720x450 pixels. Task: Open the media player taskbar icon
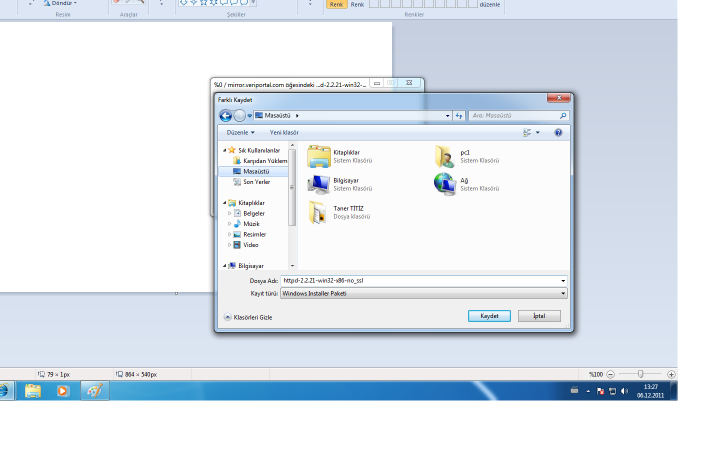tap(62, 390)
